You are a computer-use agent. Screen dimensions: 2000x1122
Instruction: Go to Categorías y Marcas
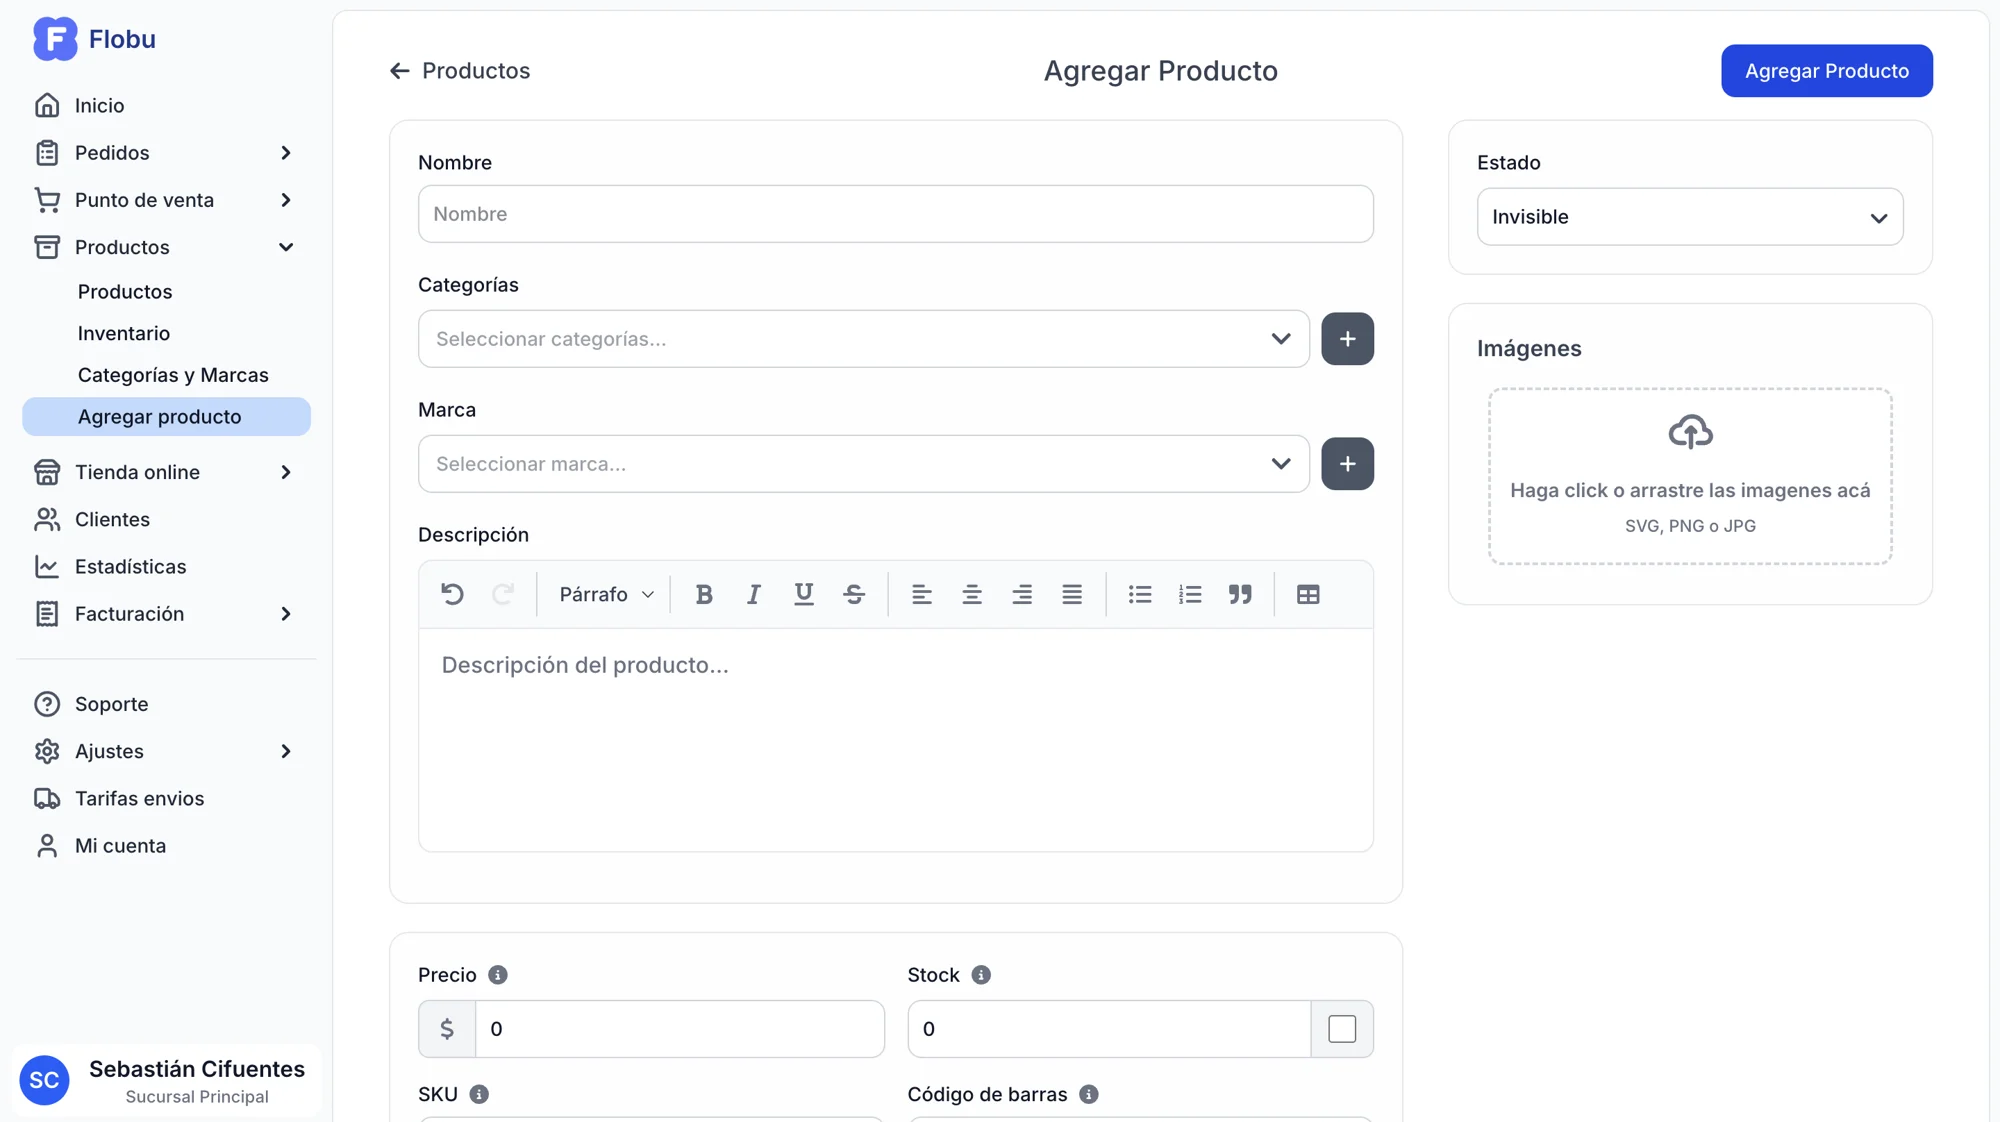pos(173,375)
